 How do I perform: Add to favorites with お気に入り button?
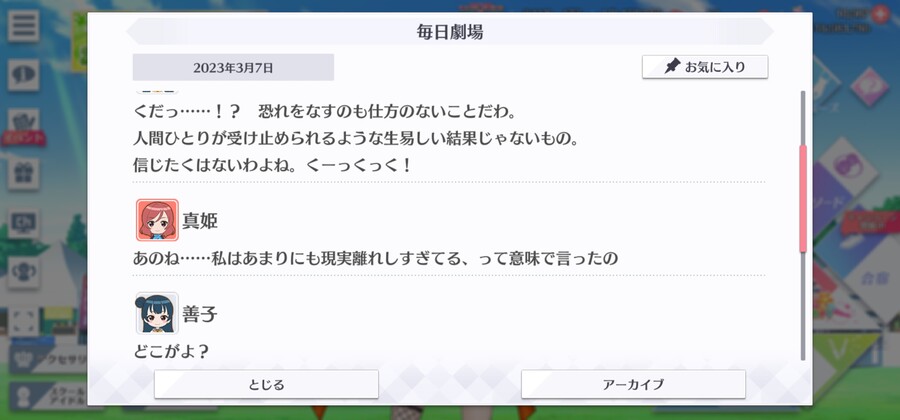point(705,67)
